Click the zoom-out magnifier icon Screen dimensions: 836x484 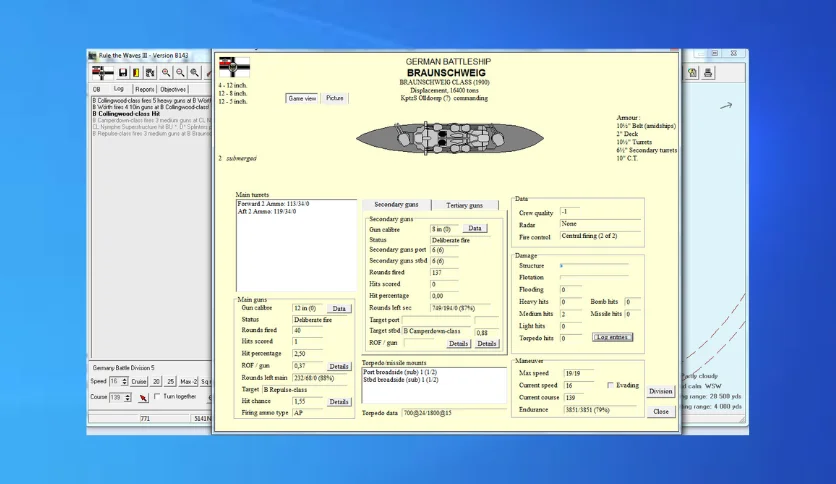(180, 72)
